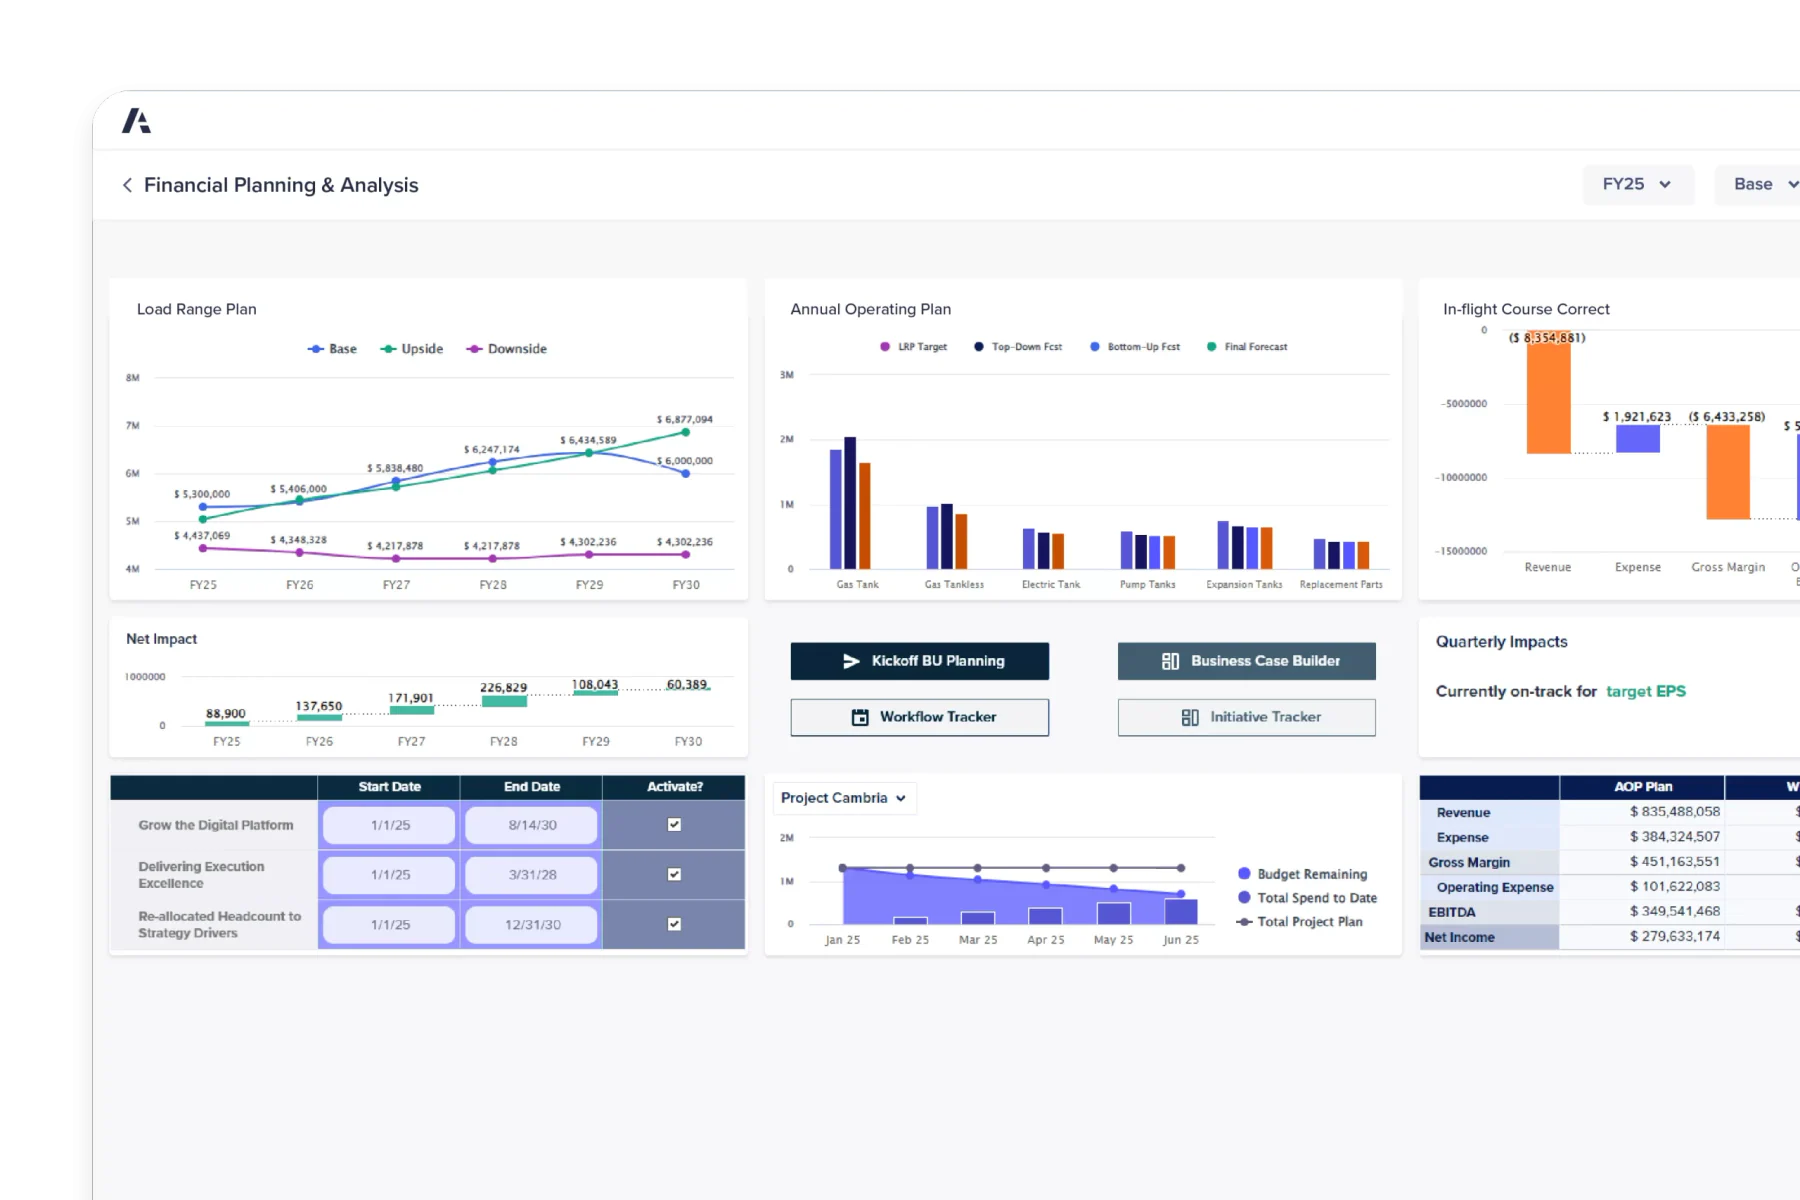Click the Start Date column header
The height and width of the screenshot is (1200, 1800).
tap(389, 787)
